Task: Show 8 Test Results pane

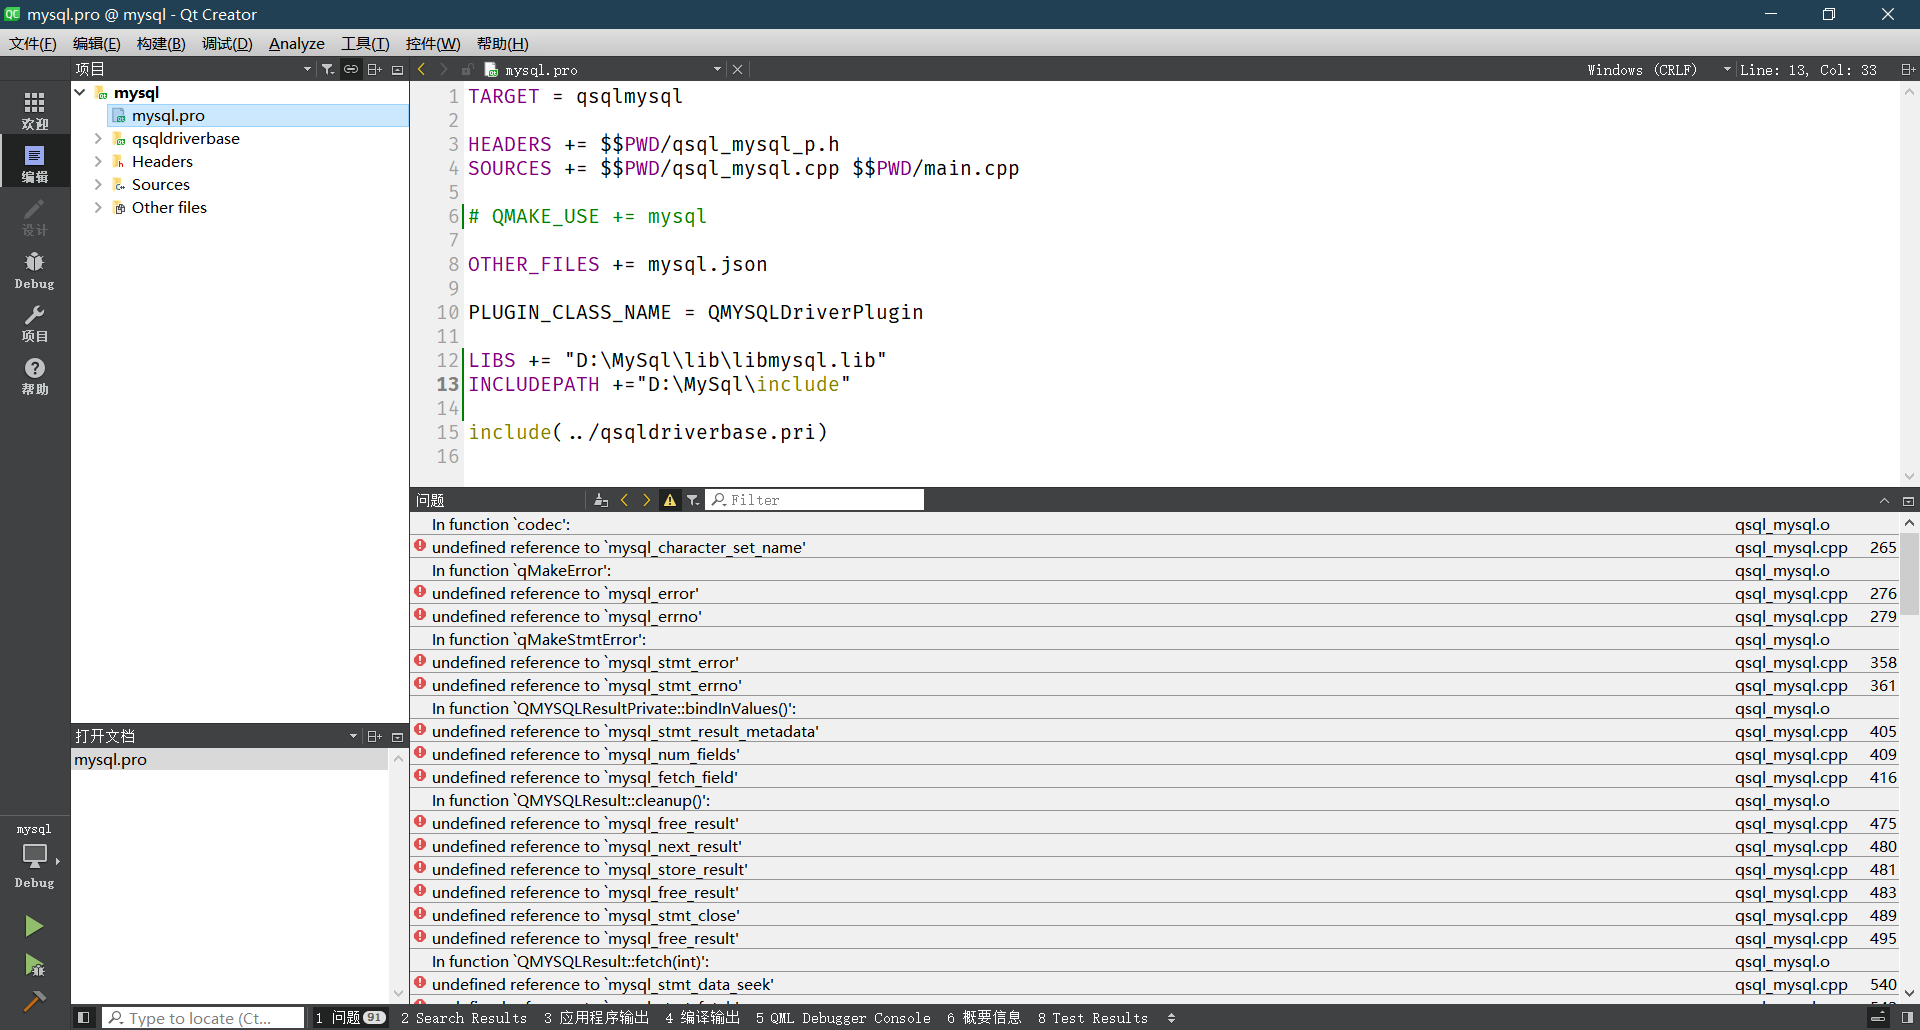Action: [x=1092, y=1018]
